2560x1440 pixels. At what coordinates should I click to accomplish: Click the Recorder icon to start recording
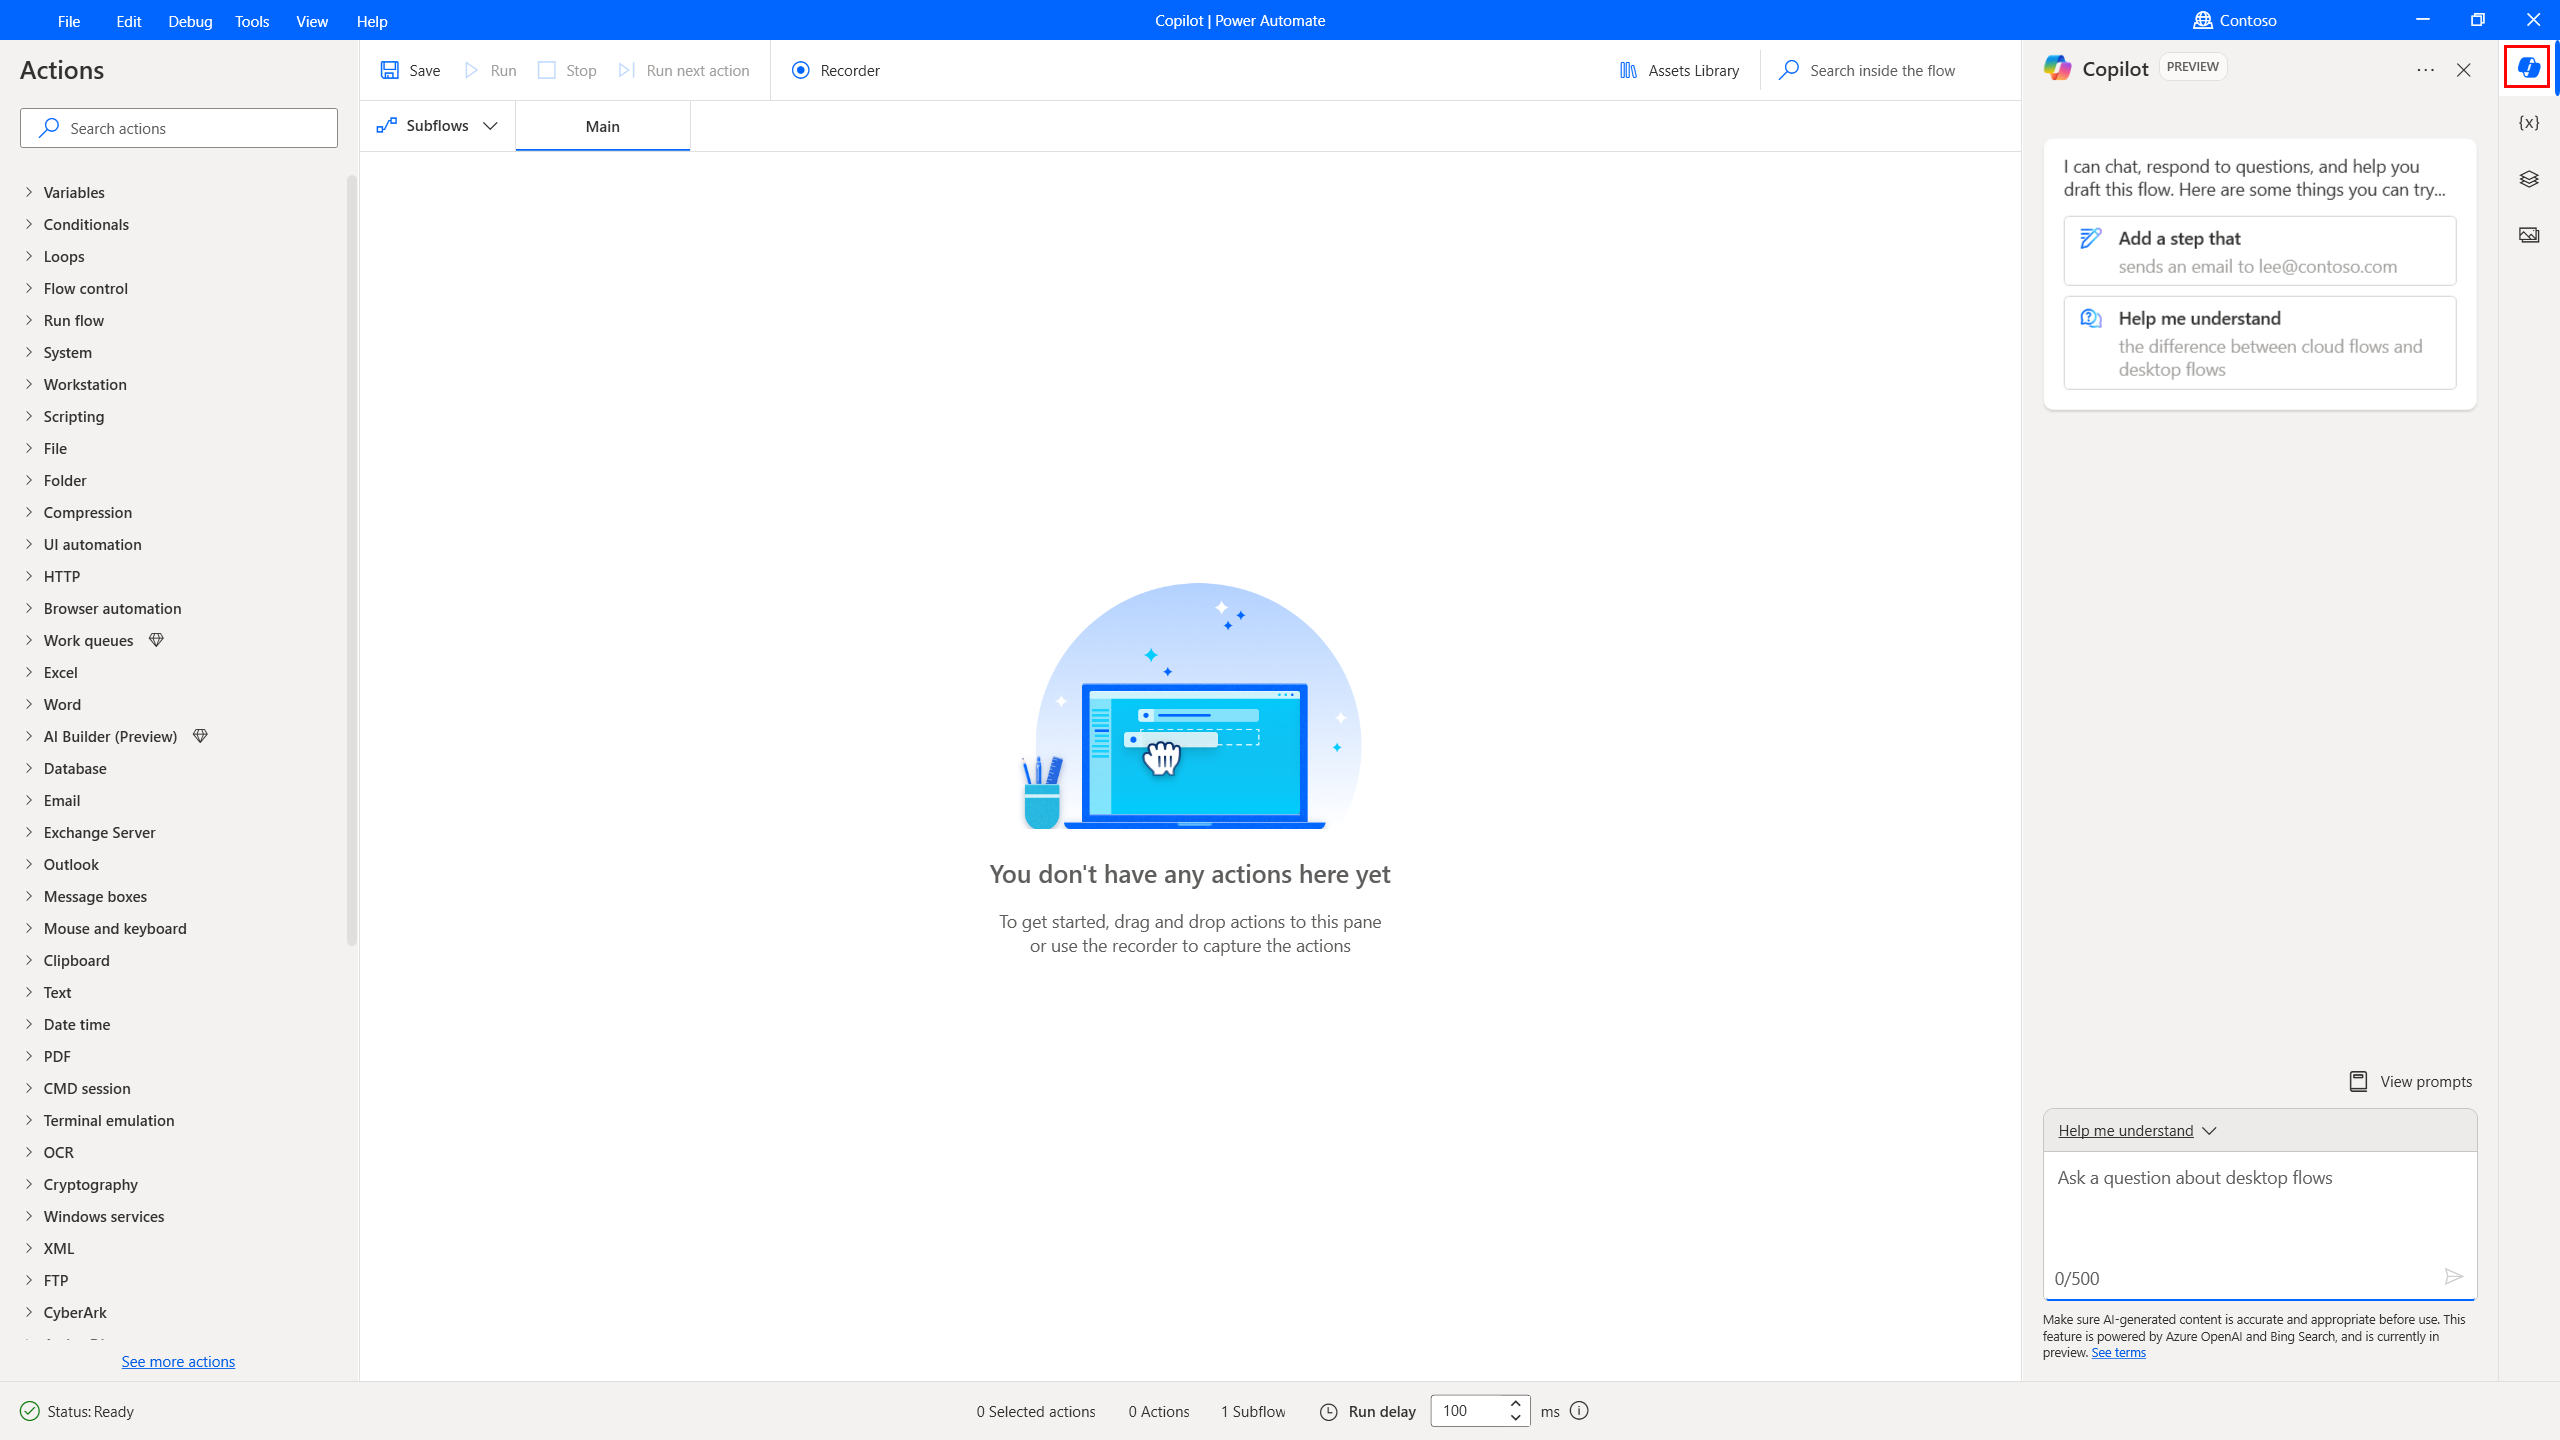pos(798,70)
